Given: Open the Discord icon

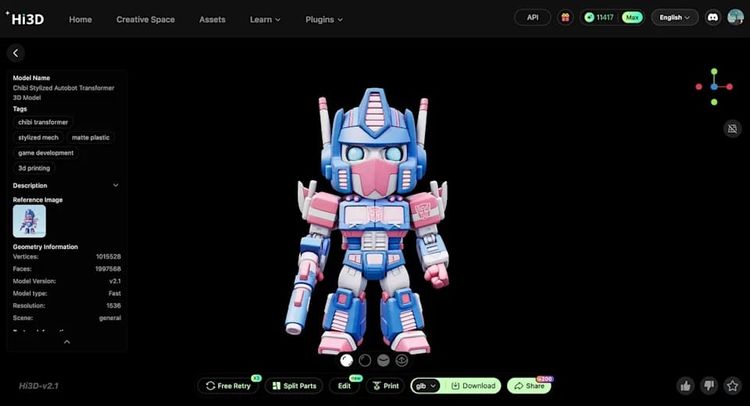Looking at the screenshot, I should 713,18.
